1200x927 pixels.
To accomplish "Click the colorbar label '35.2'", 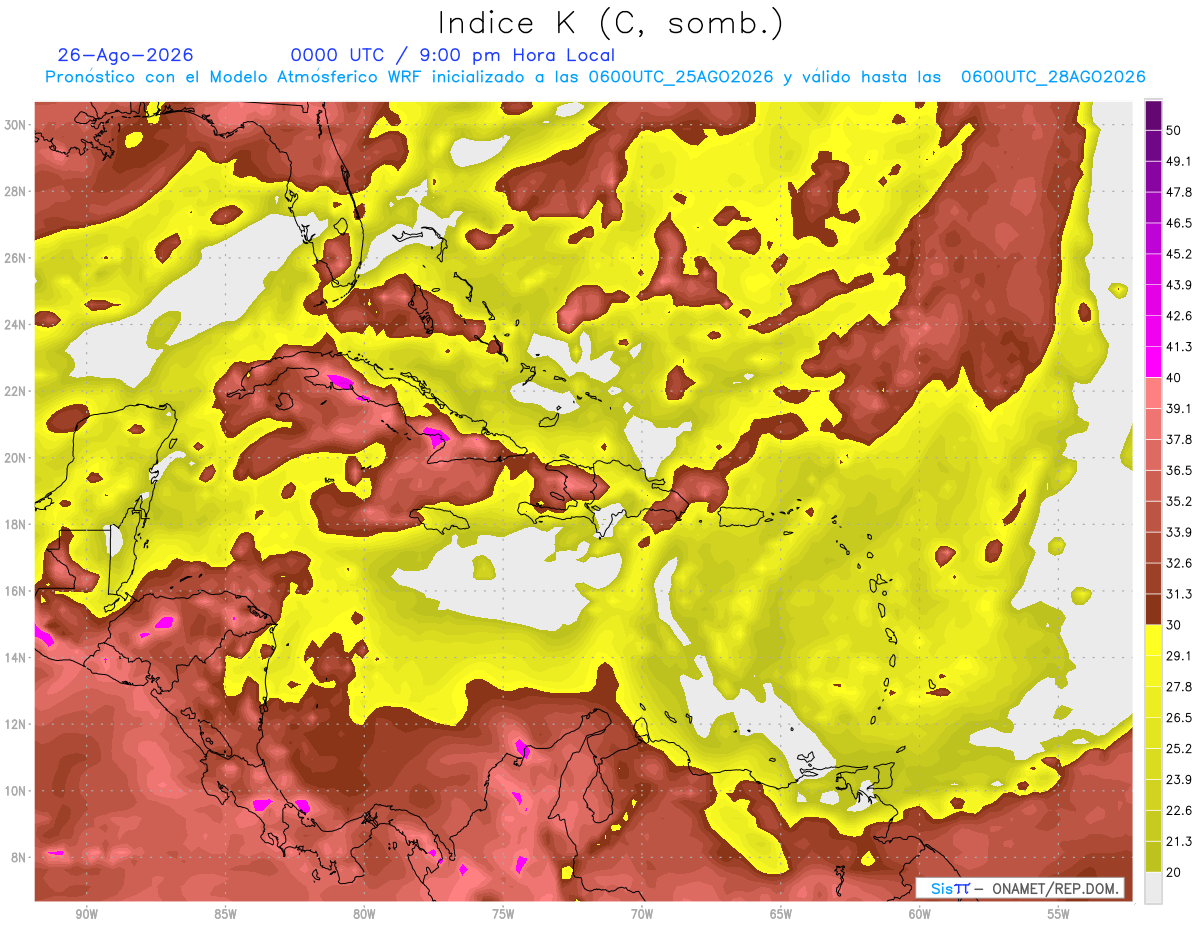I will tap(1179, 501).
